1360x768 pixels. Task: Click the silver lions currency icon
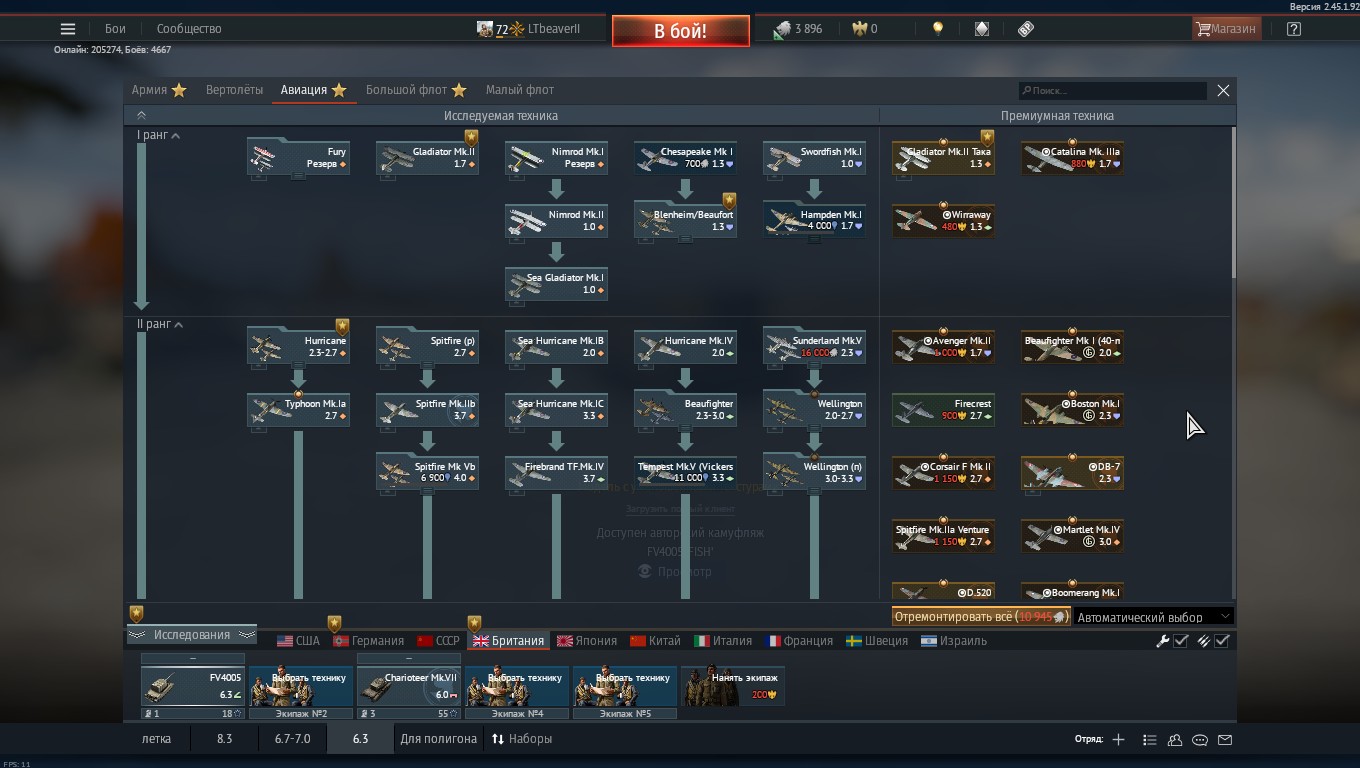pos(782,30)
